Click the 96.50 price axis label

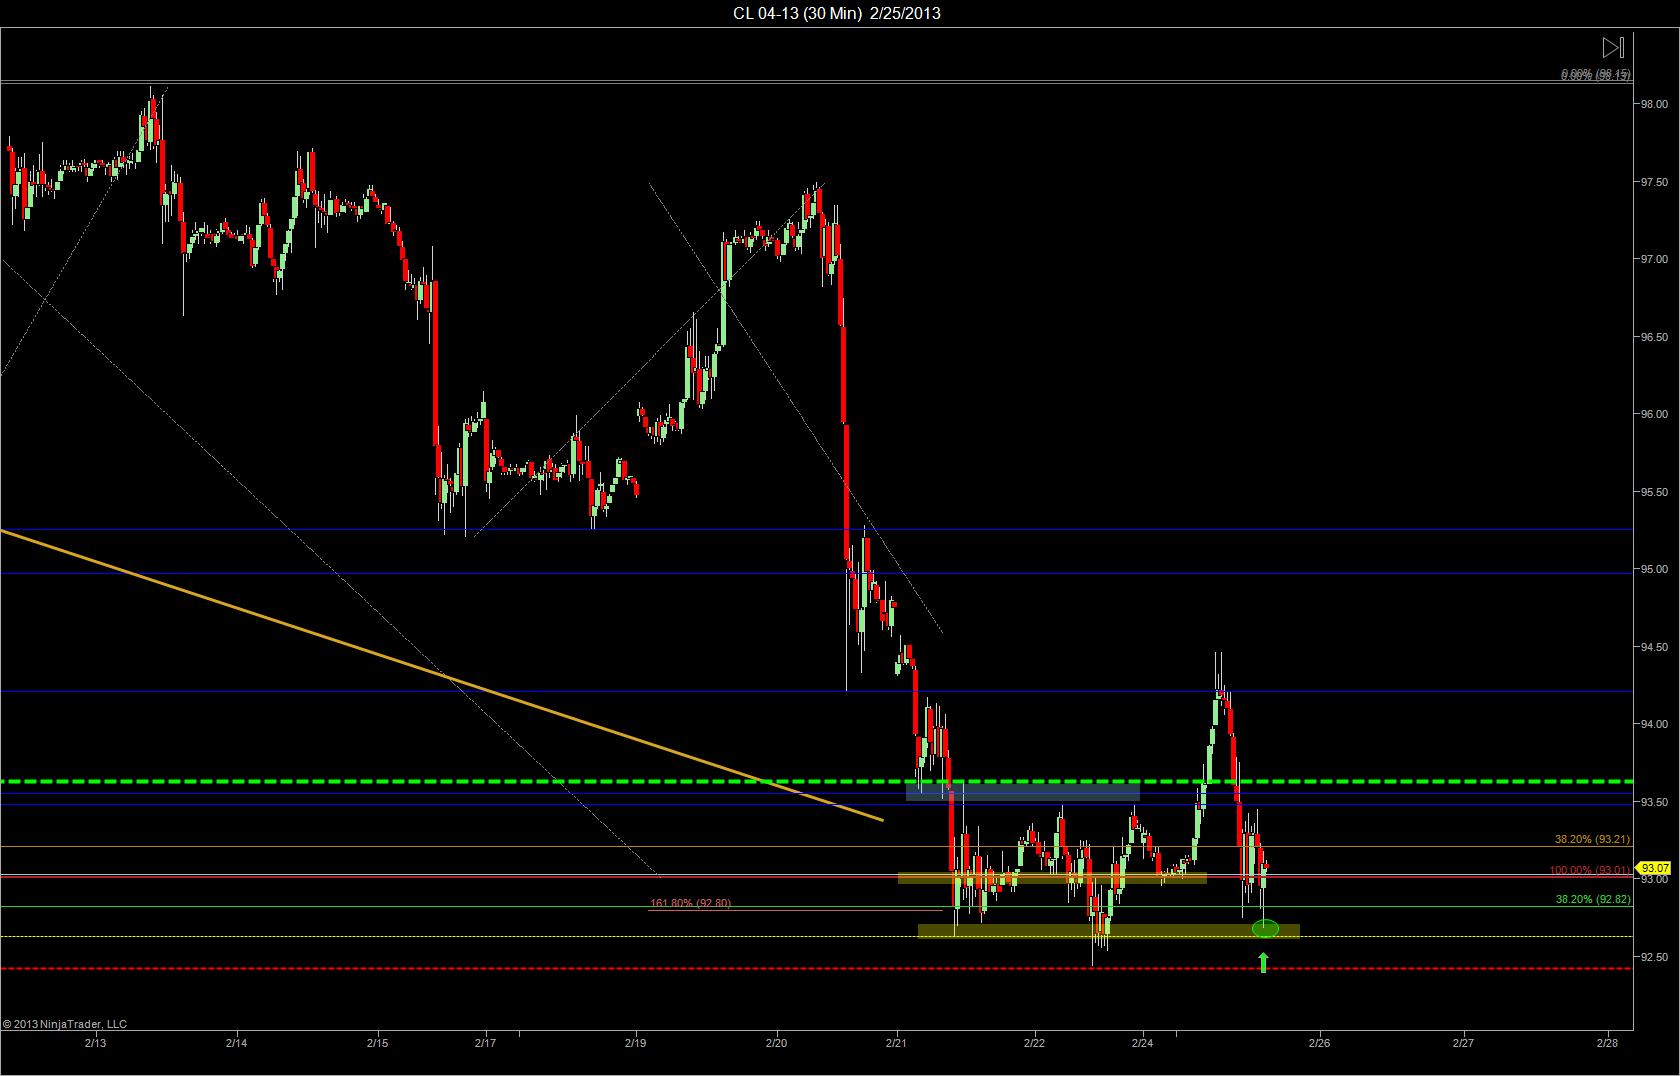click(1653, 337)
